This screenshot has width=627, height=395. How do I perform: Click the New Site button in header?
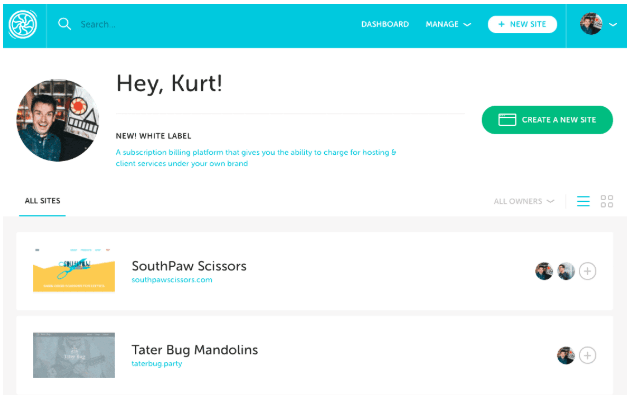[x=522, y=24]
